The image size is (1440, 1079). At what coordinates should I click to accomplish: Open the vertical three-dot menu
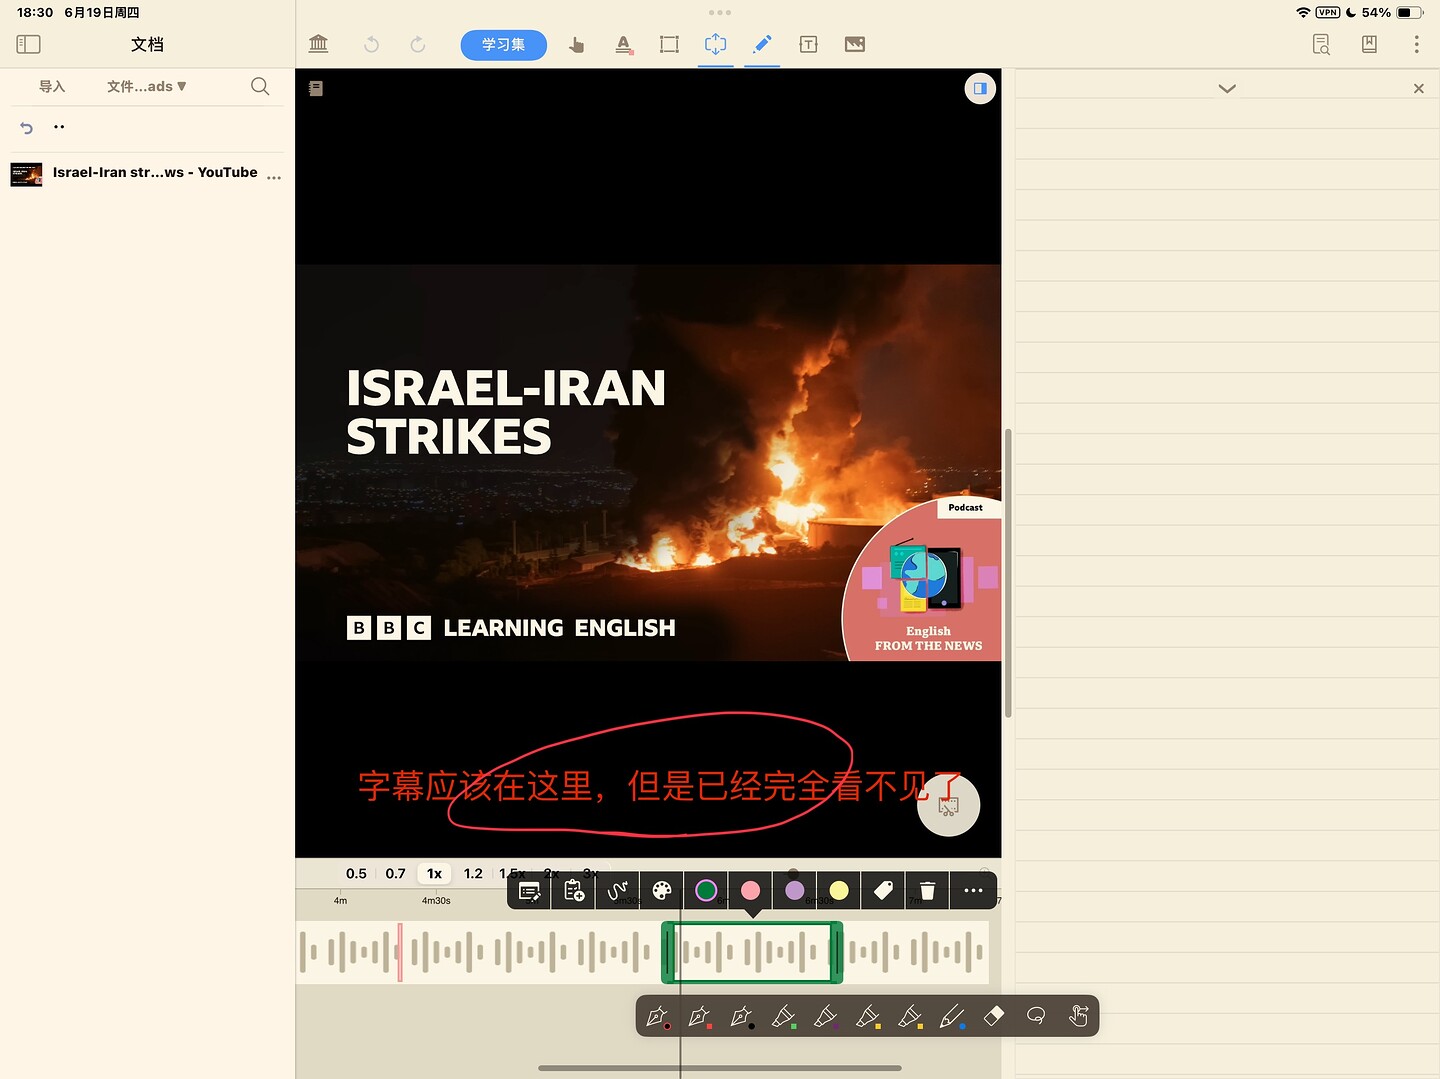(1416, 44)
